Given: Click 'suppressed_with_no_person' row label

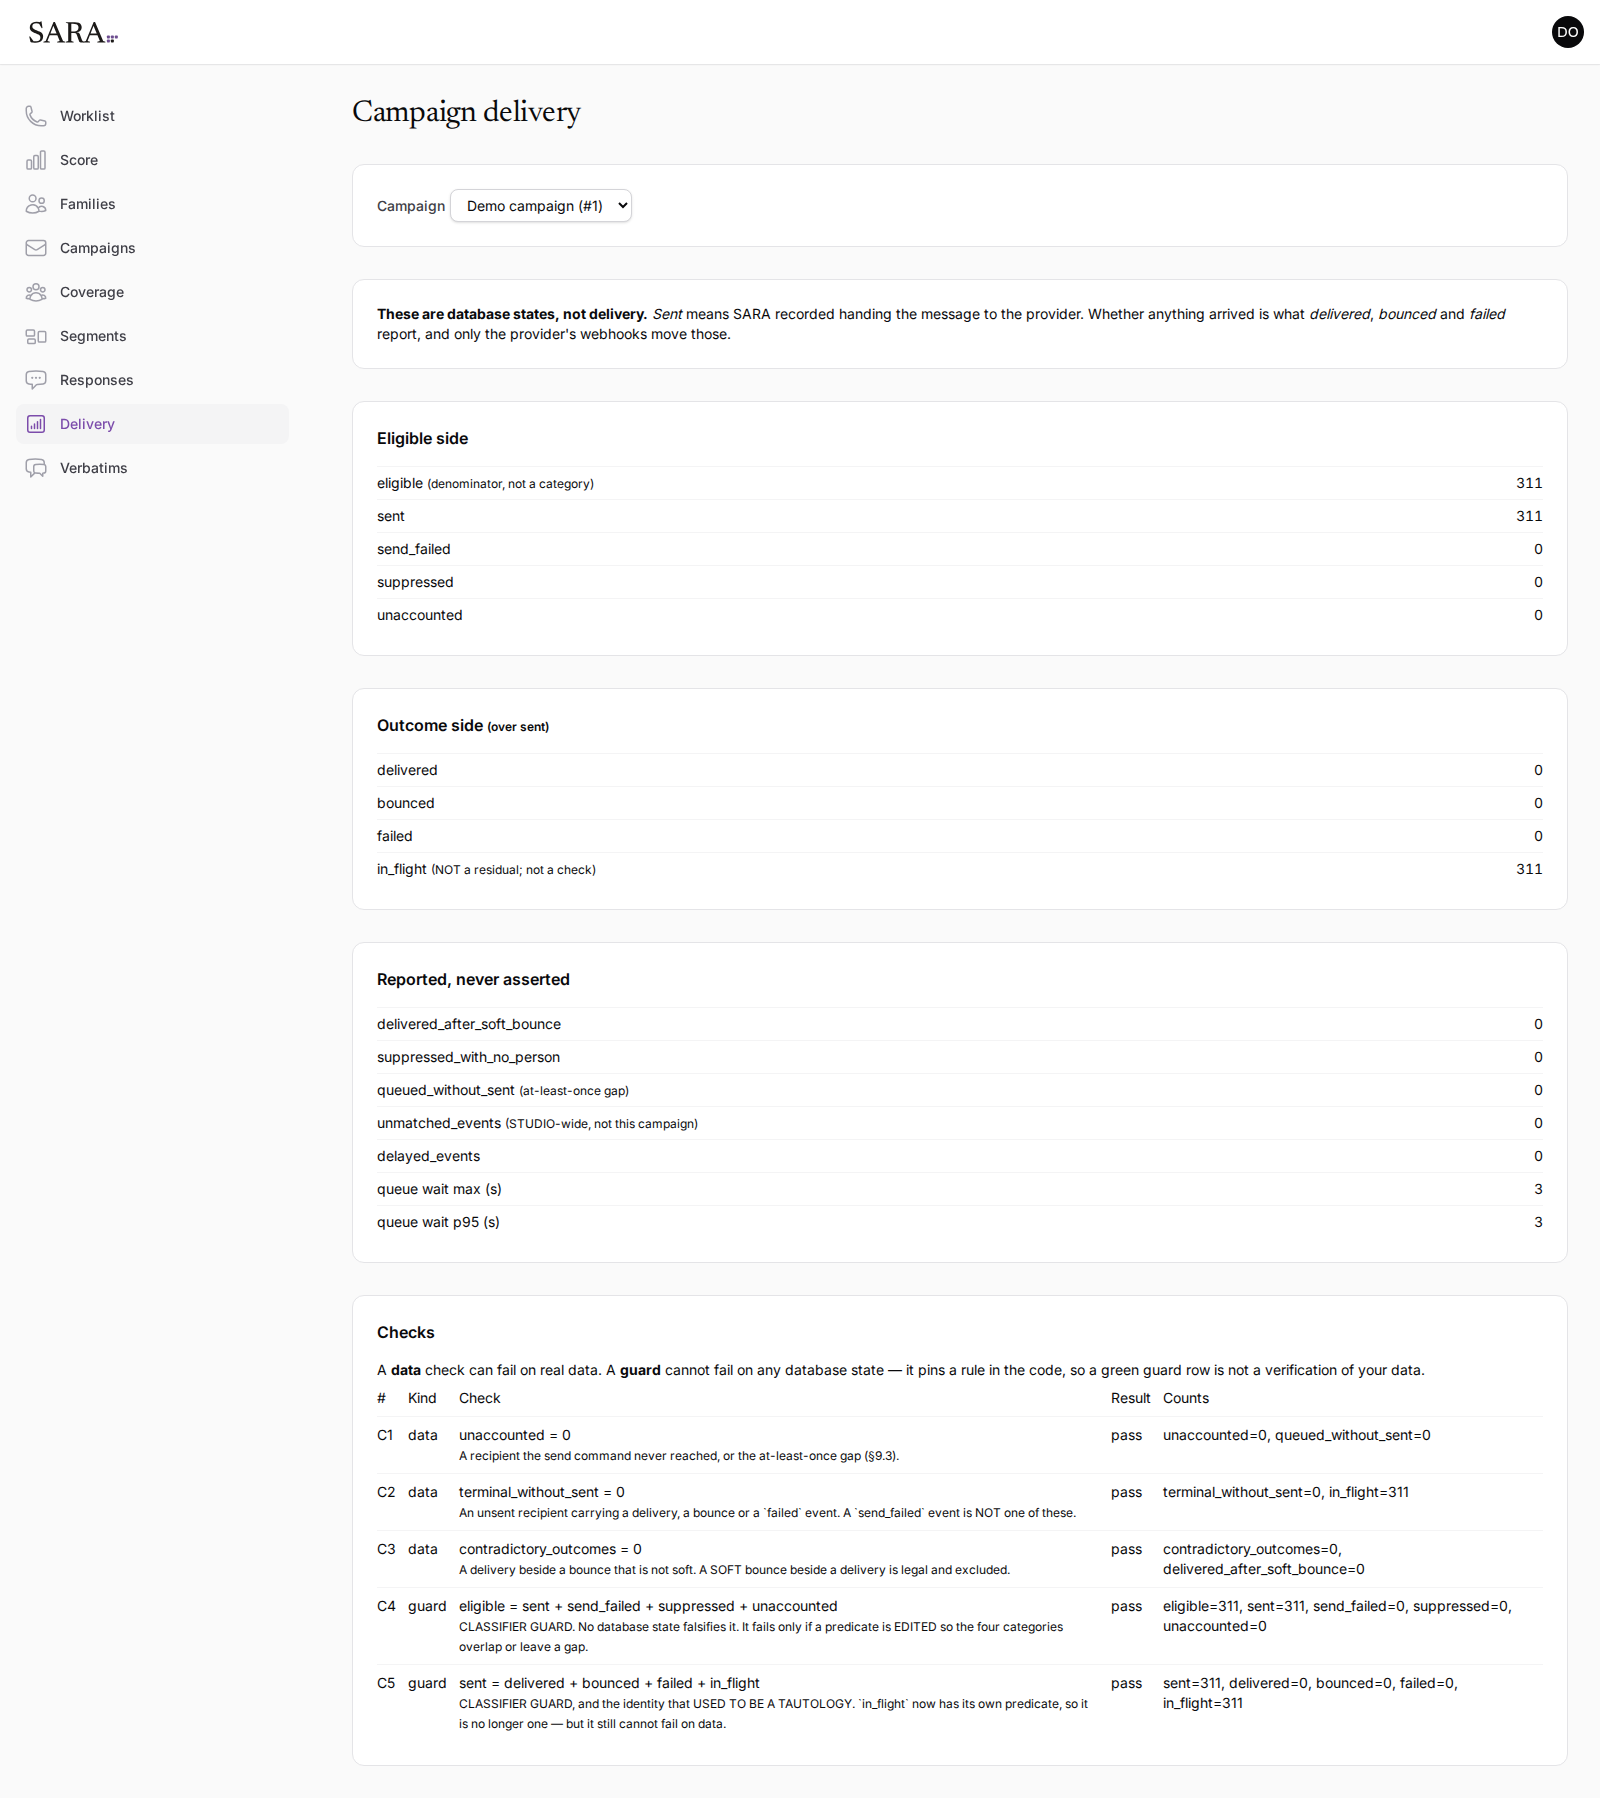Looking at the screenshot, I should pos(468,1057).
